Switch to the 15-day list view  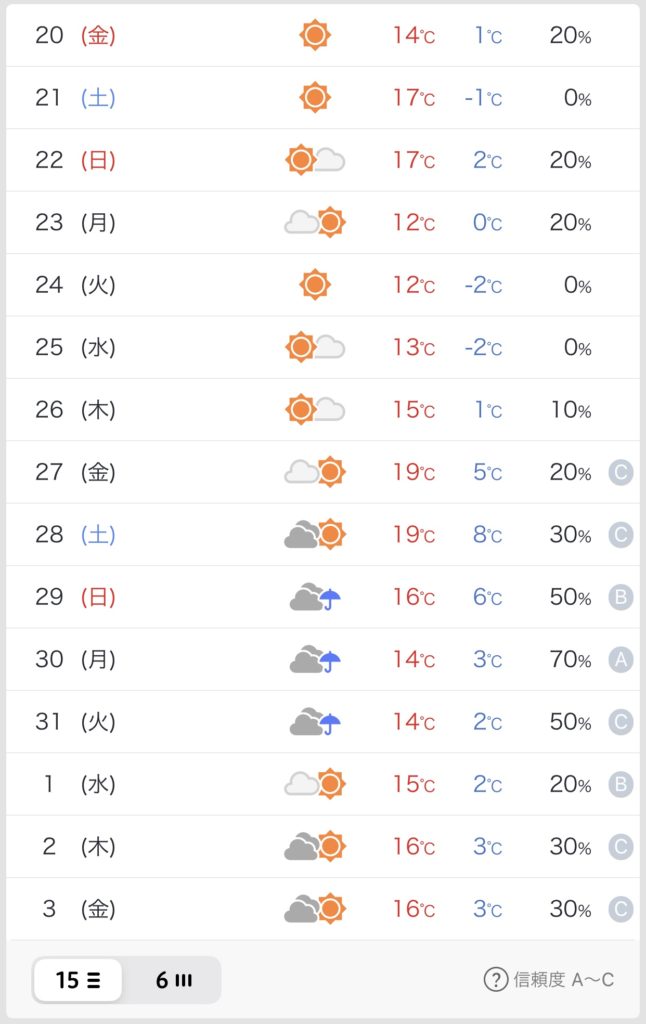pos(78,980)
